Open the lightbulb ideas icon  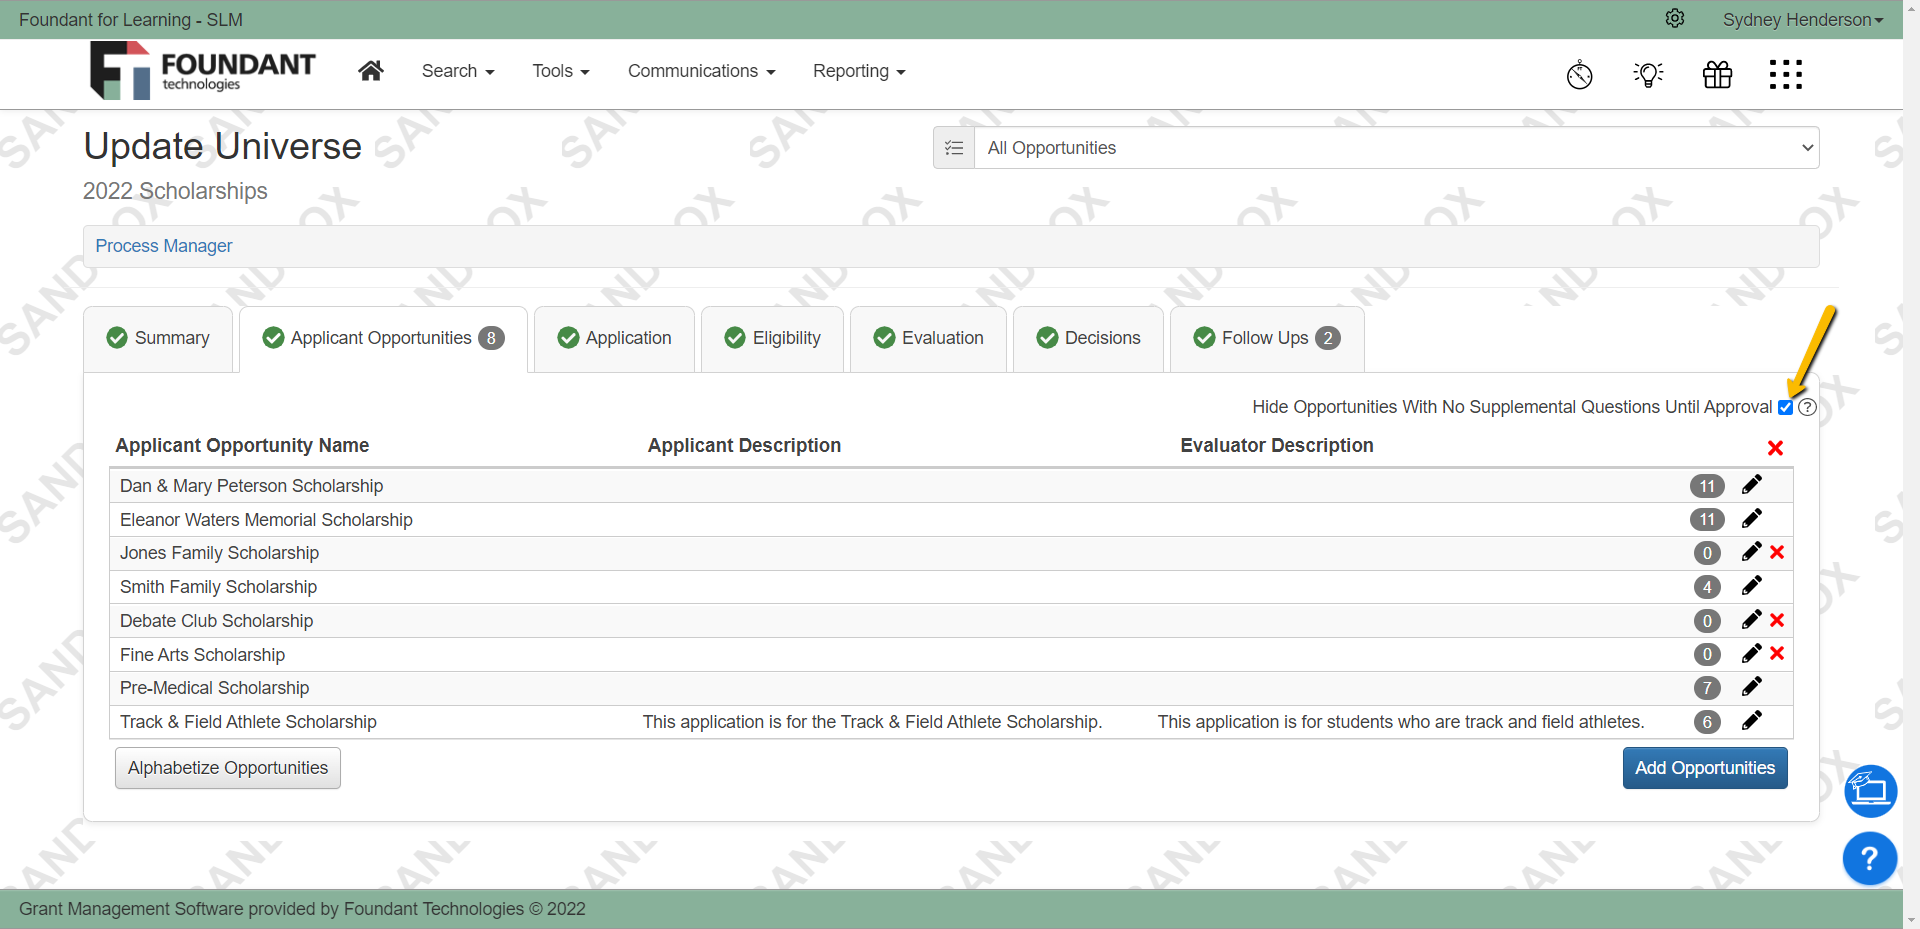pyautogui.click(x=1648, y=74)
